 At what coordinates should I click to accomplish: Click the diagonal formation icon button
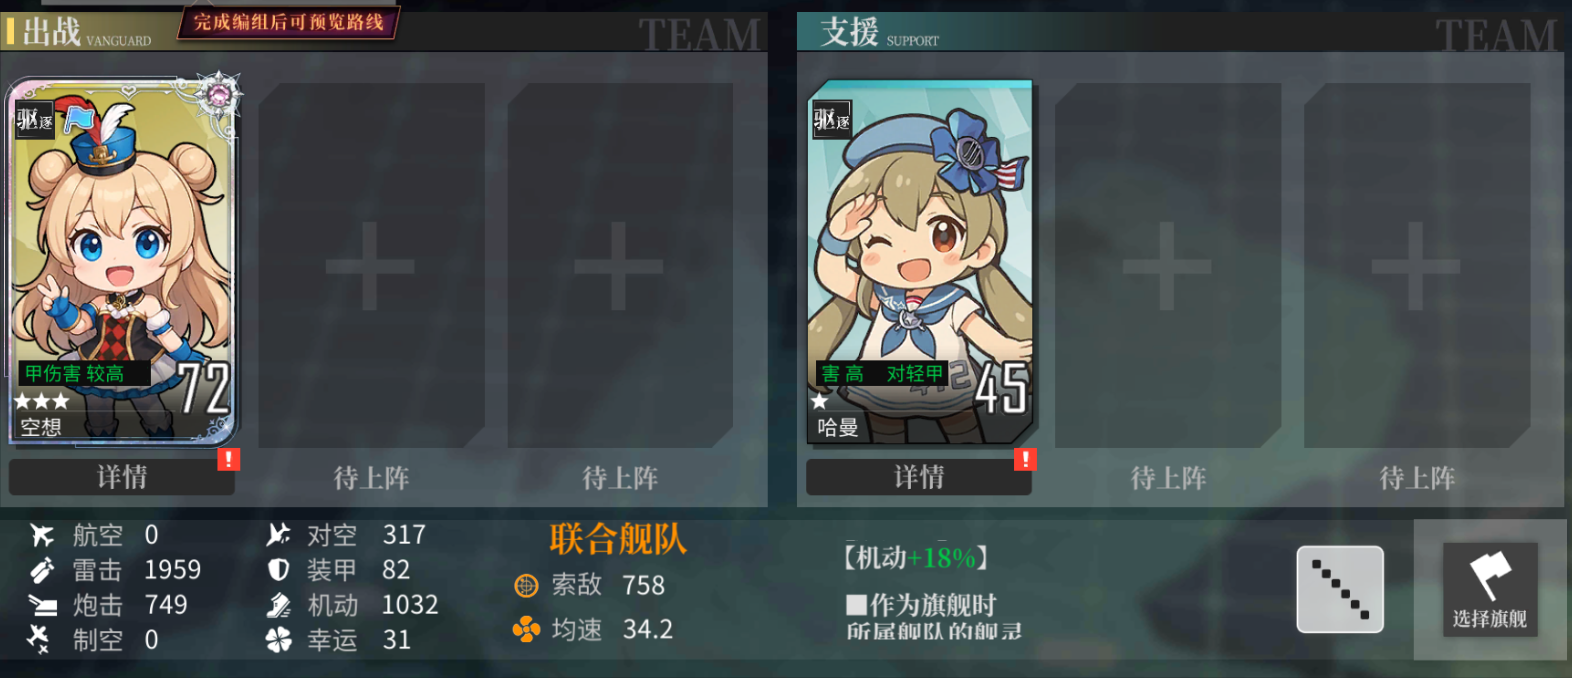tap(1340, 589)
